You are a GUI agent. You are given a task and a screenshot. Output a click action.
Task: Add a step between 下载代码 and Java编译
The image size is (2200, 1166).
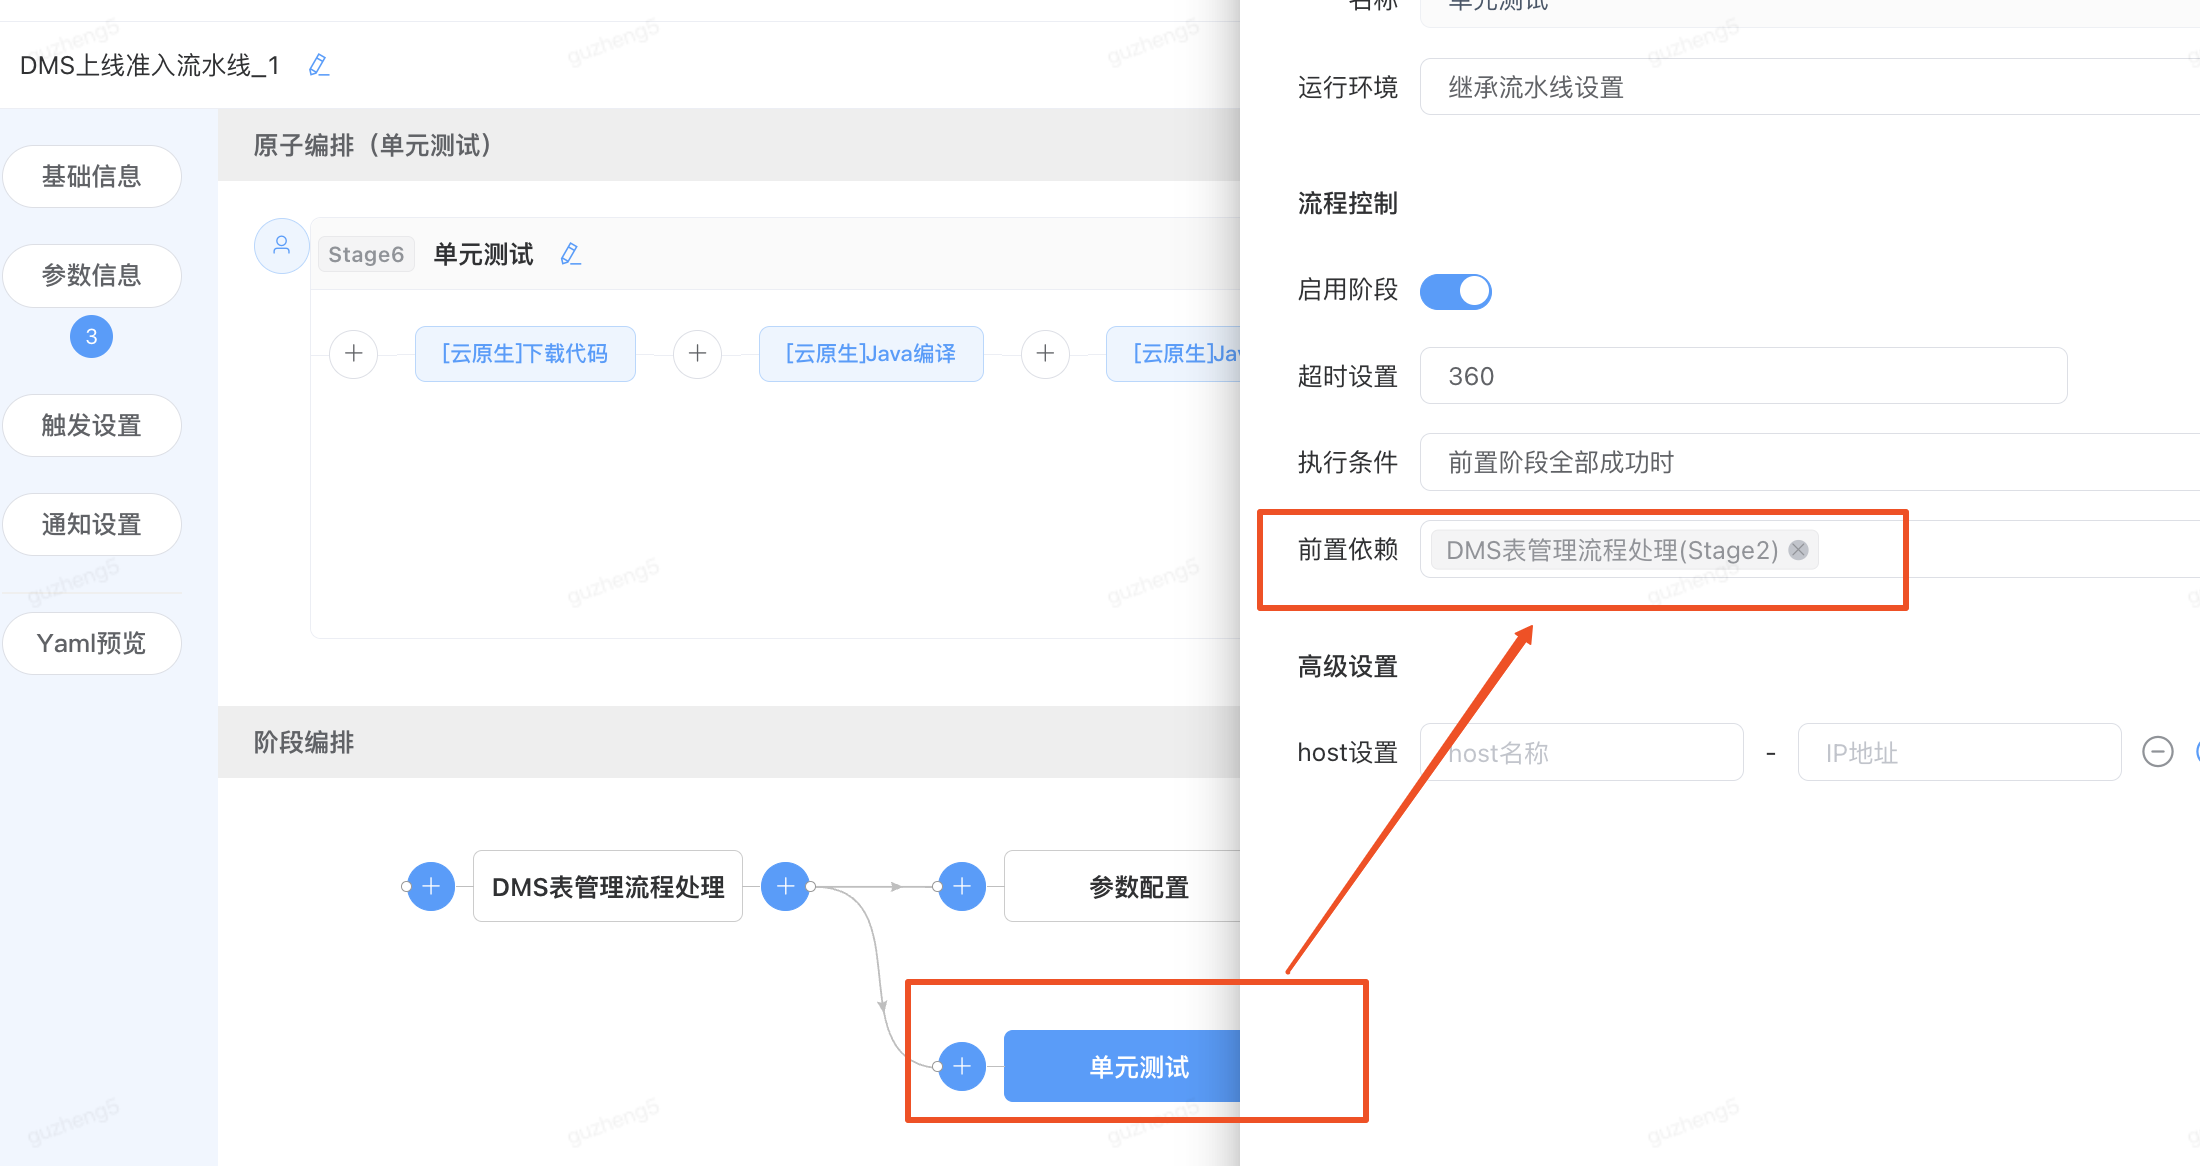point(698,354)
